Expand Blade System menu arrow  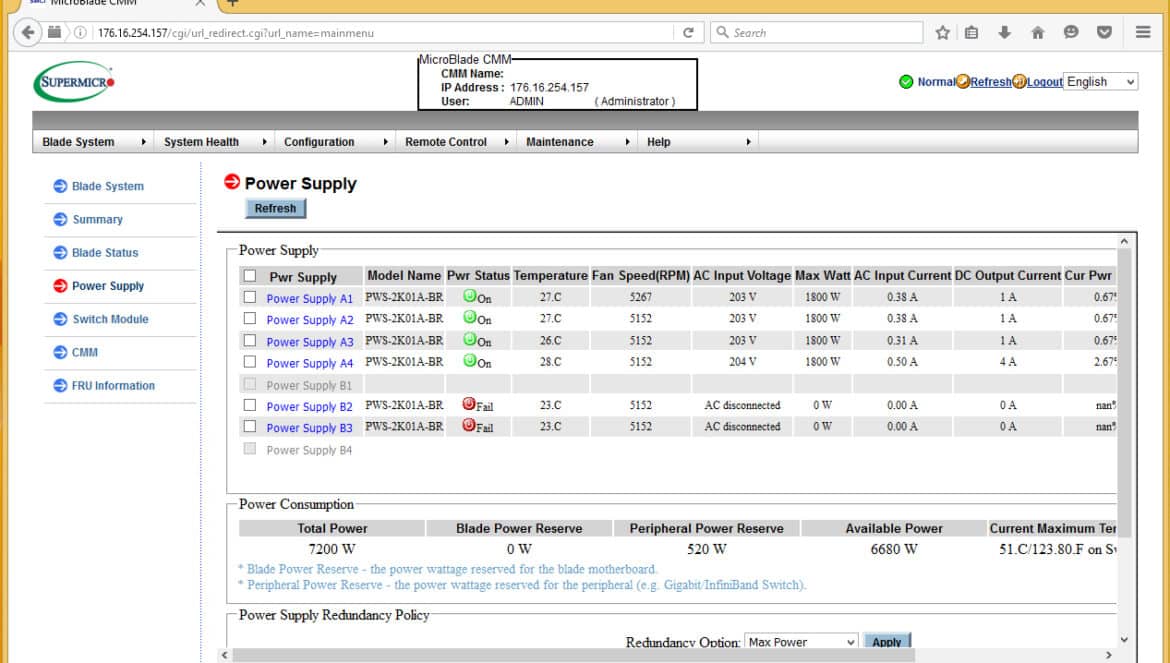143,142
